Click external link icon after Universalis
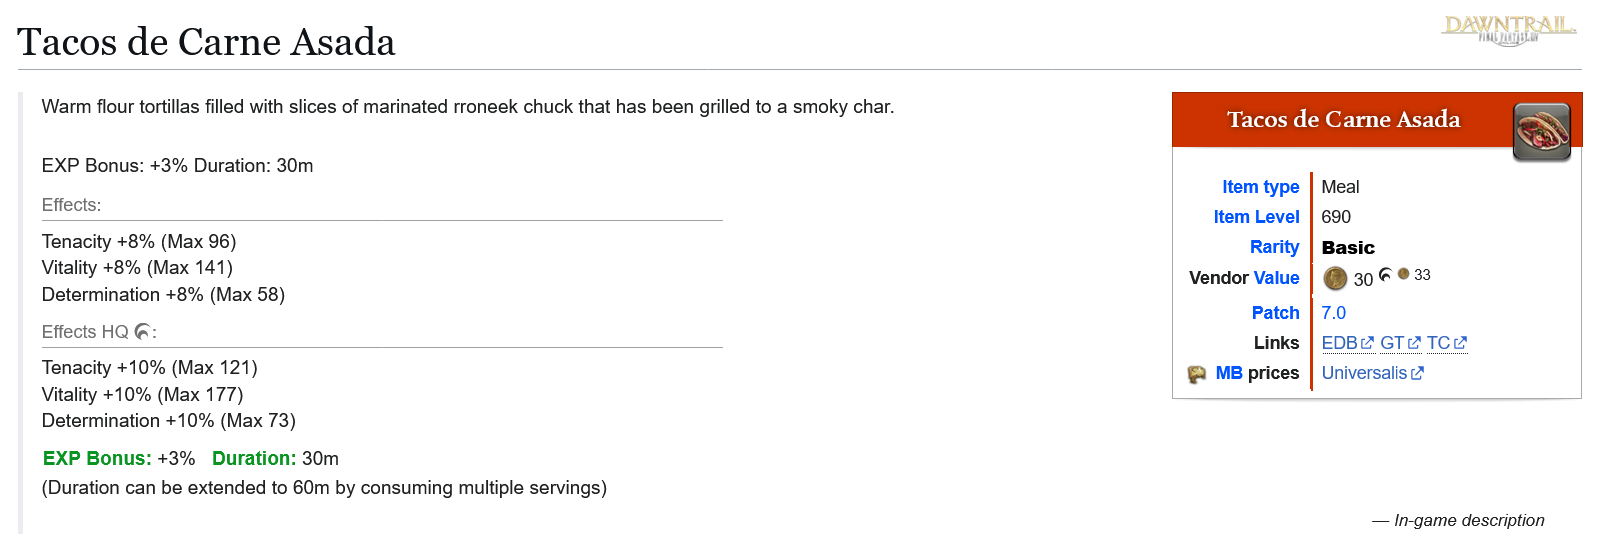The height and width of the screenshot is (542, 1599). (1417, 373)
